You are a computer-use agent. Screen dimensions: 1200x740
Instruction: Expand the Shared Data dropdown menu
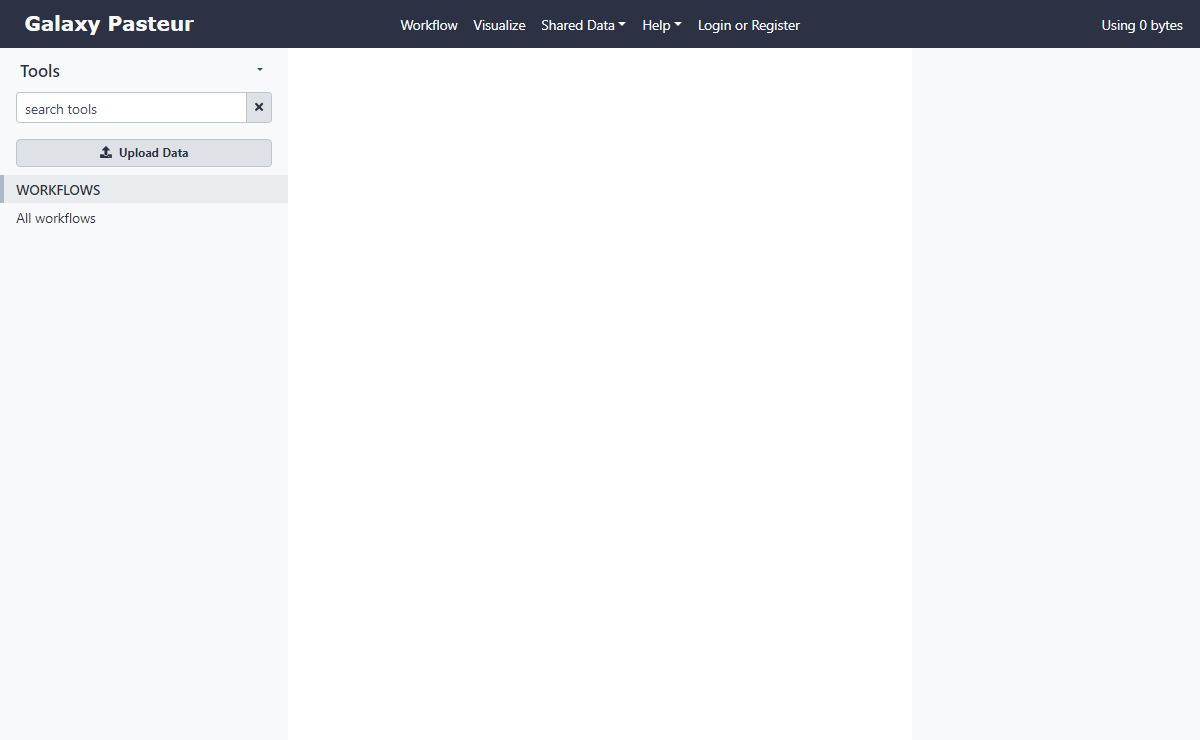pos(583,25)
